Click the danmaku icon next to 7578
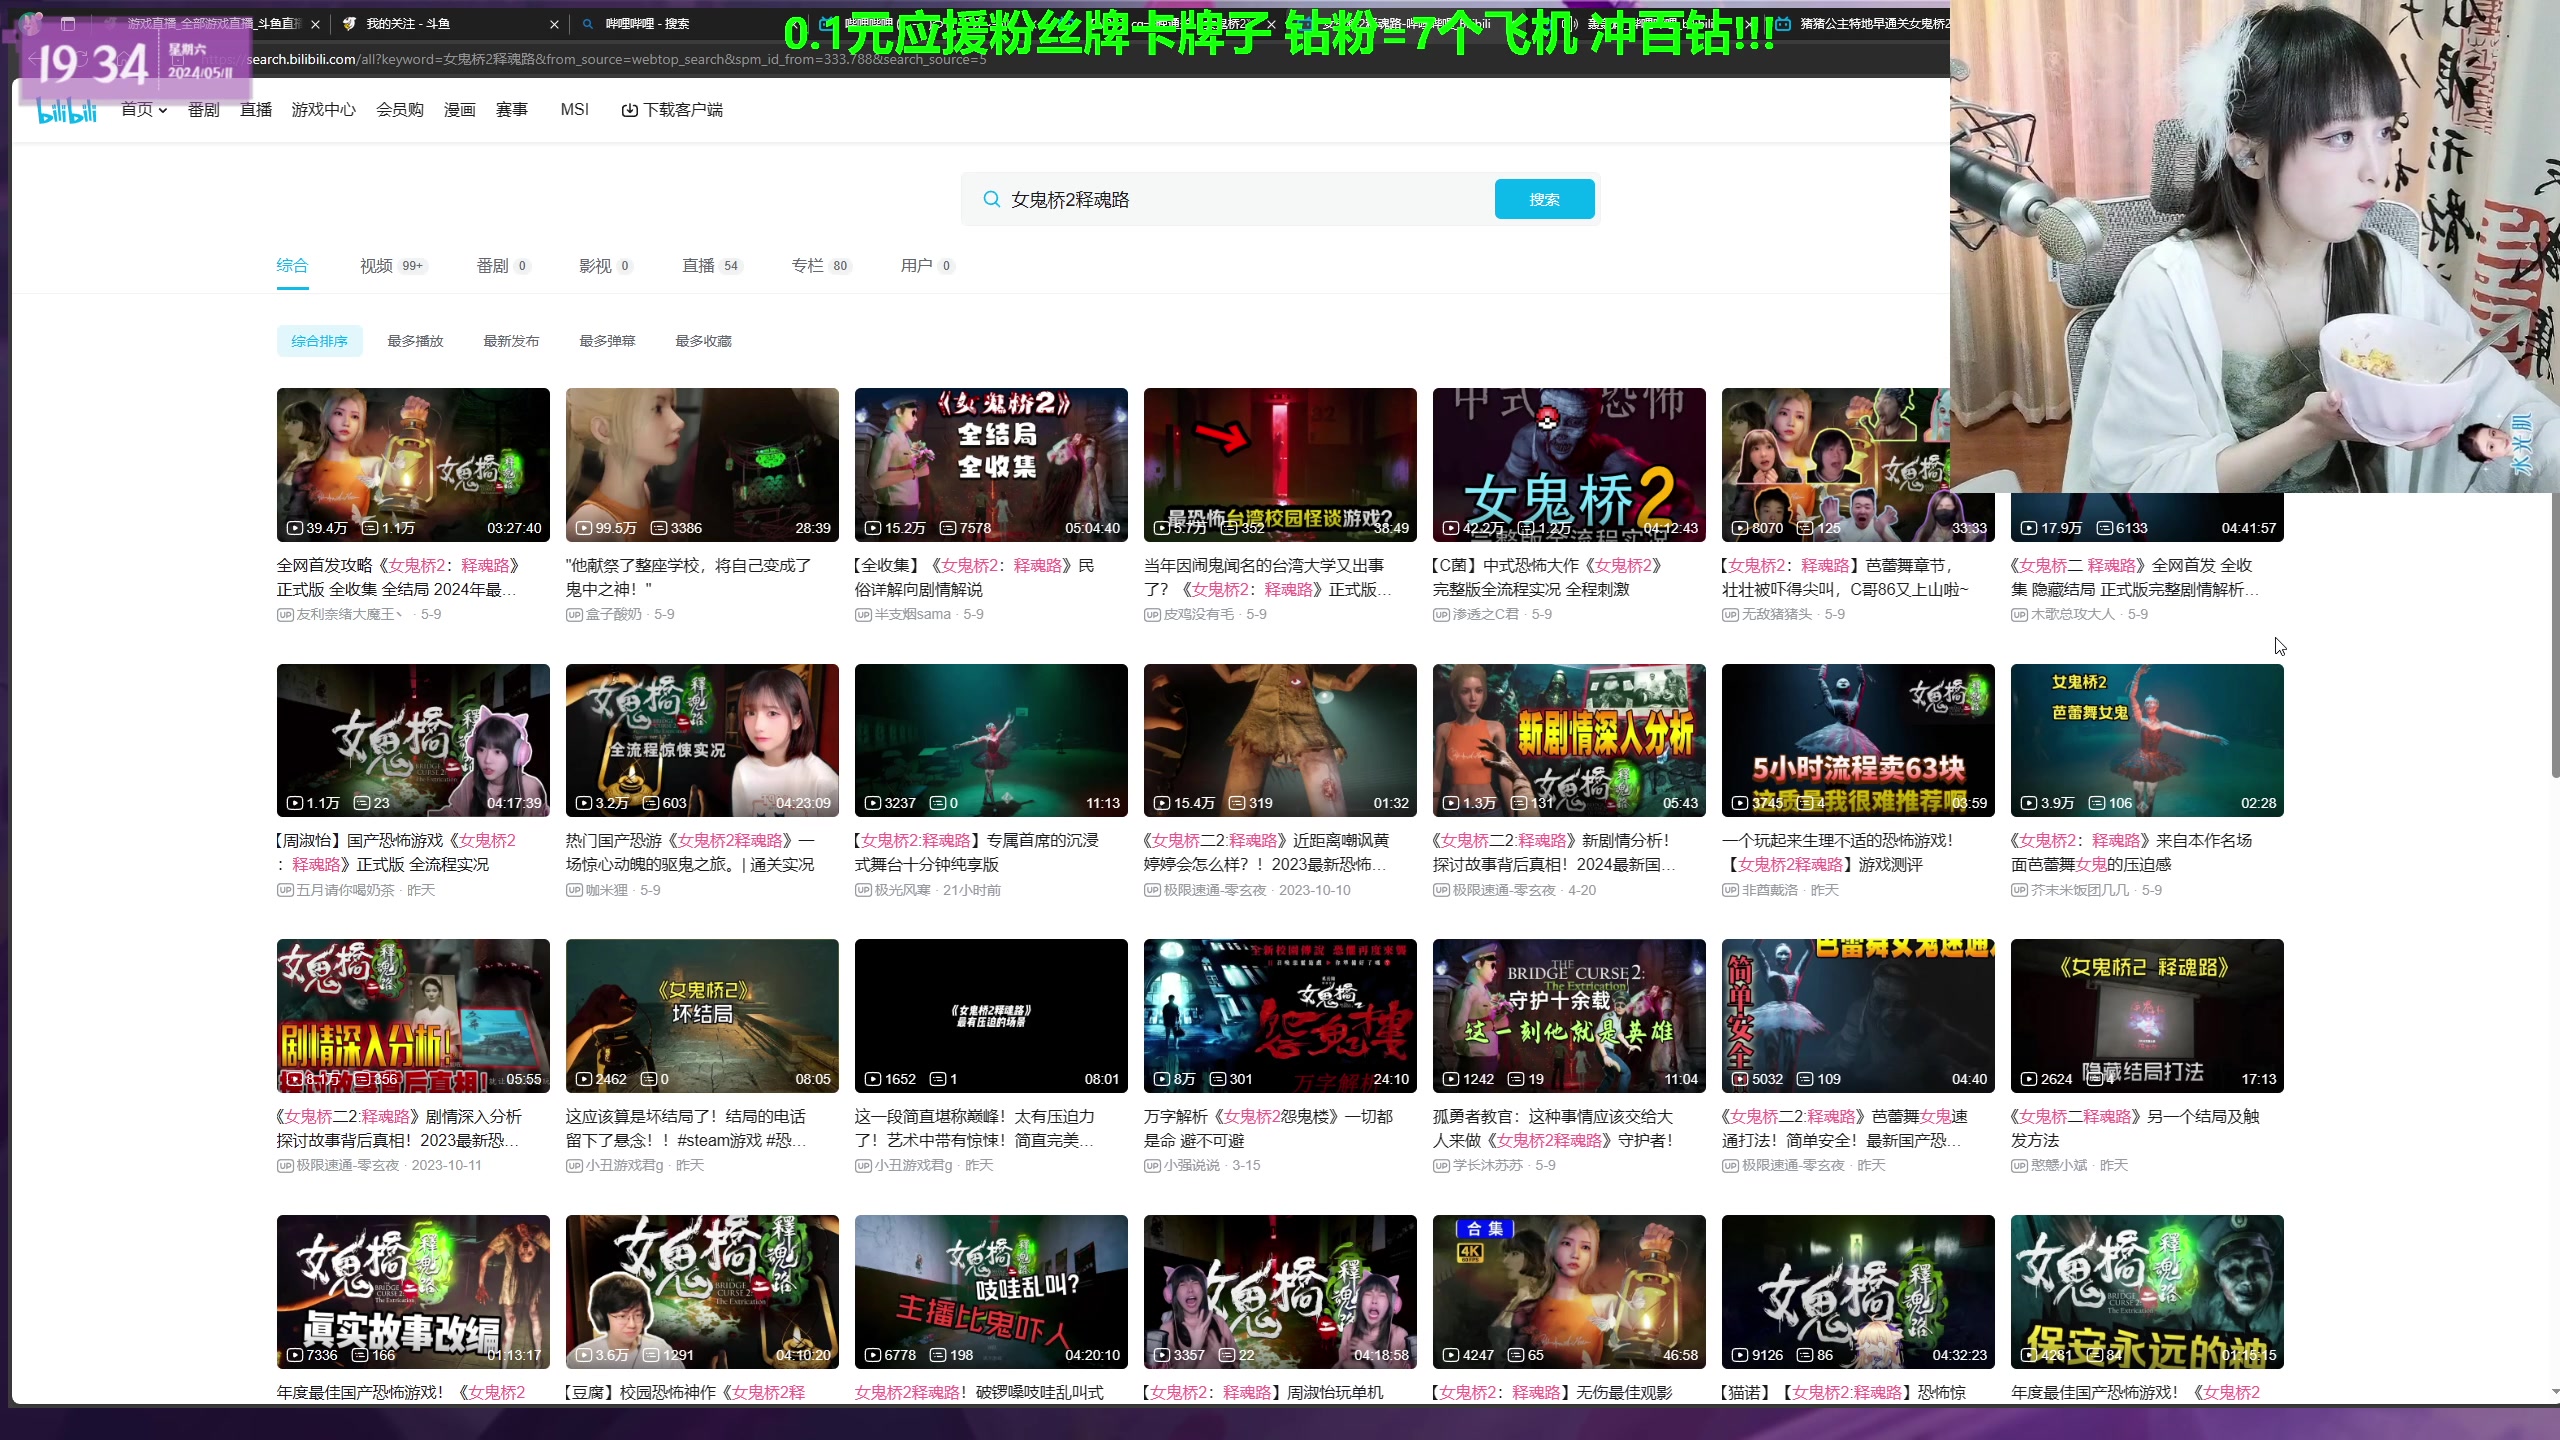This screenshot has width=2560, height=1440. [948, 528]
